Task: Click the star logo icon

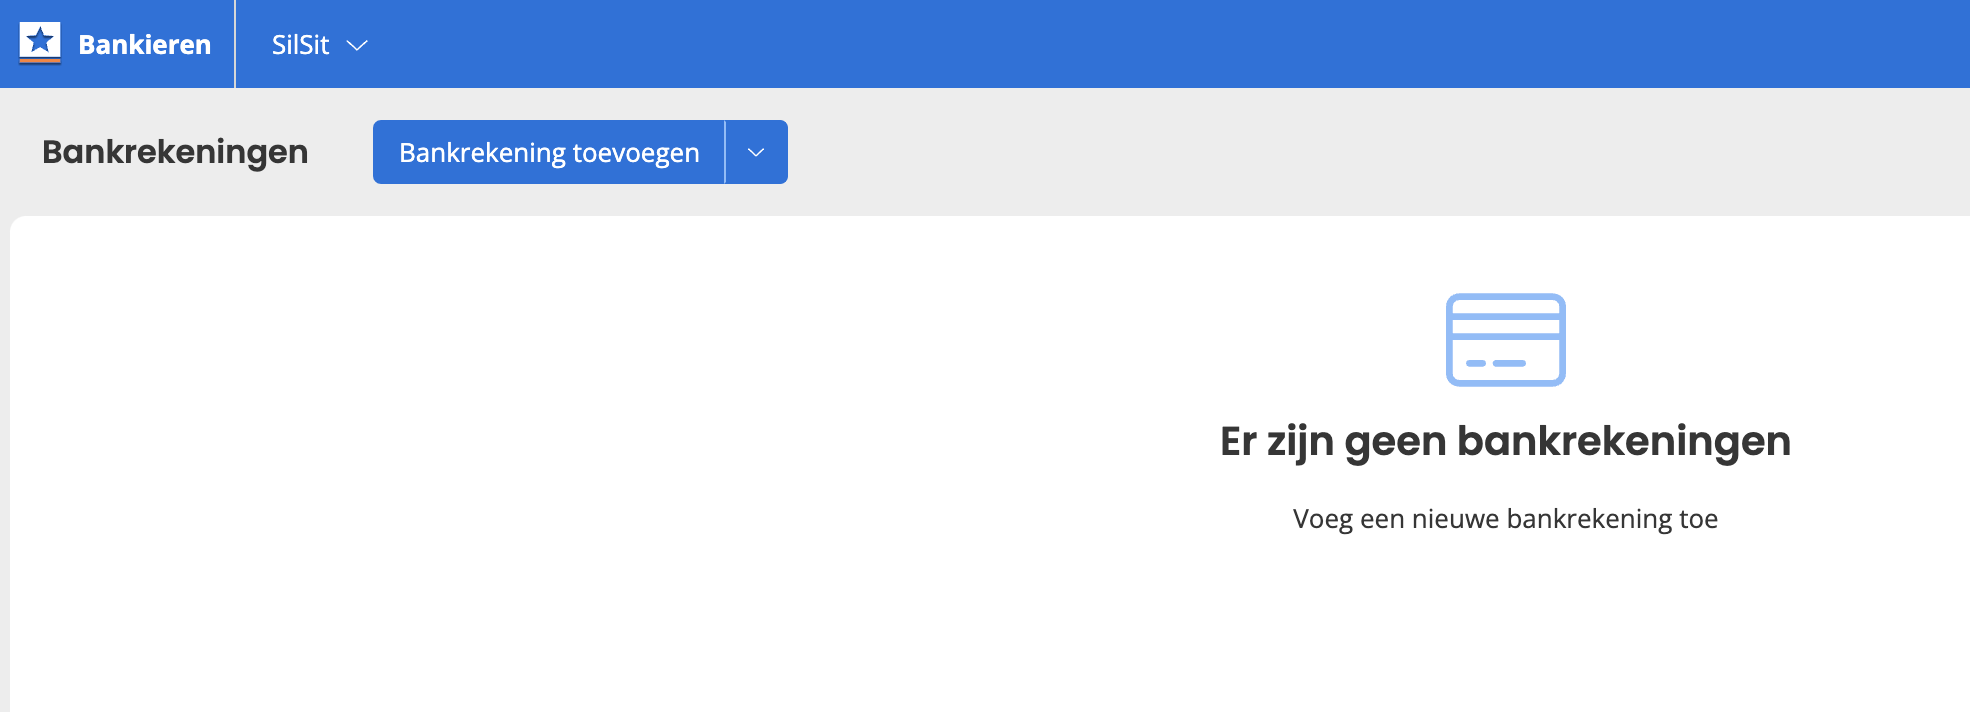Action: click(40, 40)
